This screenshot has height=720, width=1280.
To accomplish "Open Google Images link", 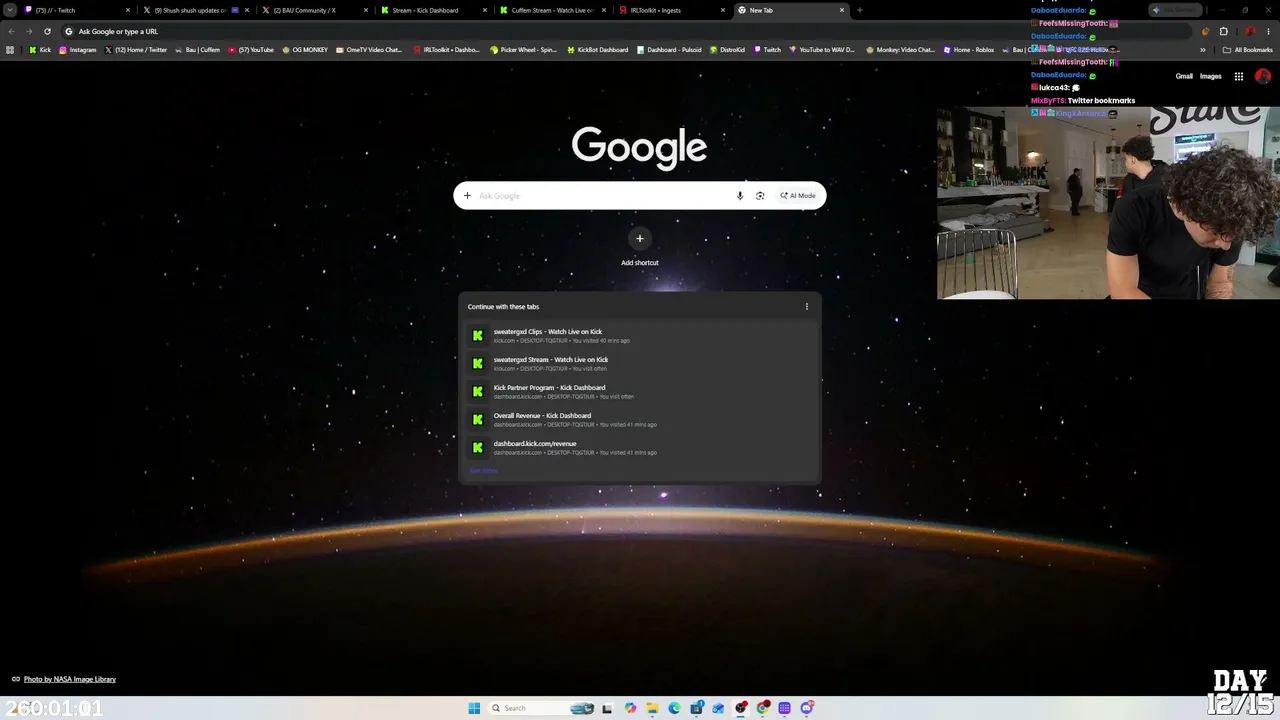I will click(1210, 76).
